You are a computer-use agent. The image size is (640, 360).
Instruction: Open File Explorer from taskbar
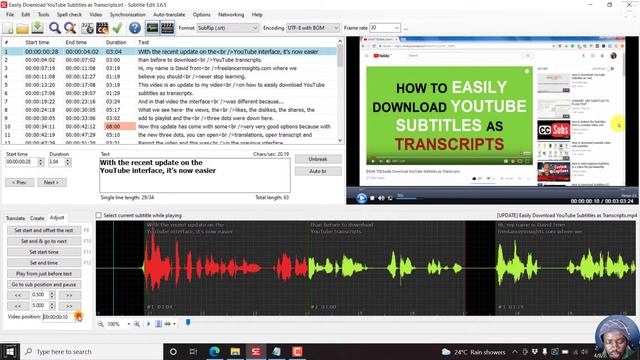(235, 351)
